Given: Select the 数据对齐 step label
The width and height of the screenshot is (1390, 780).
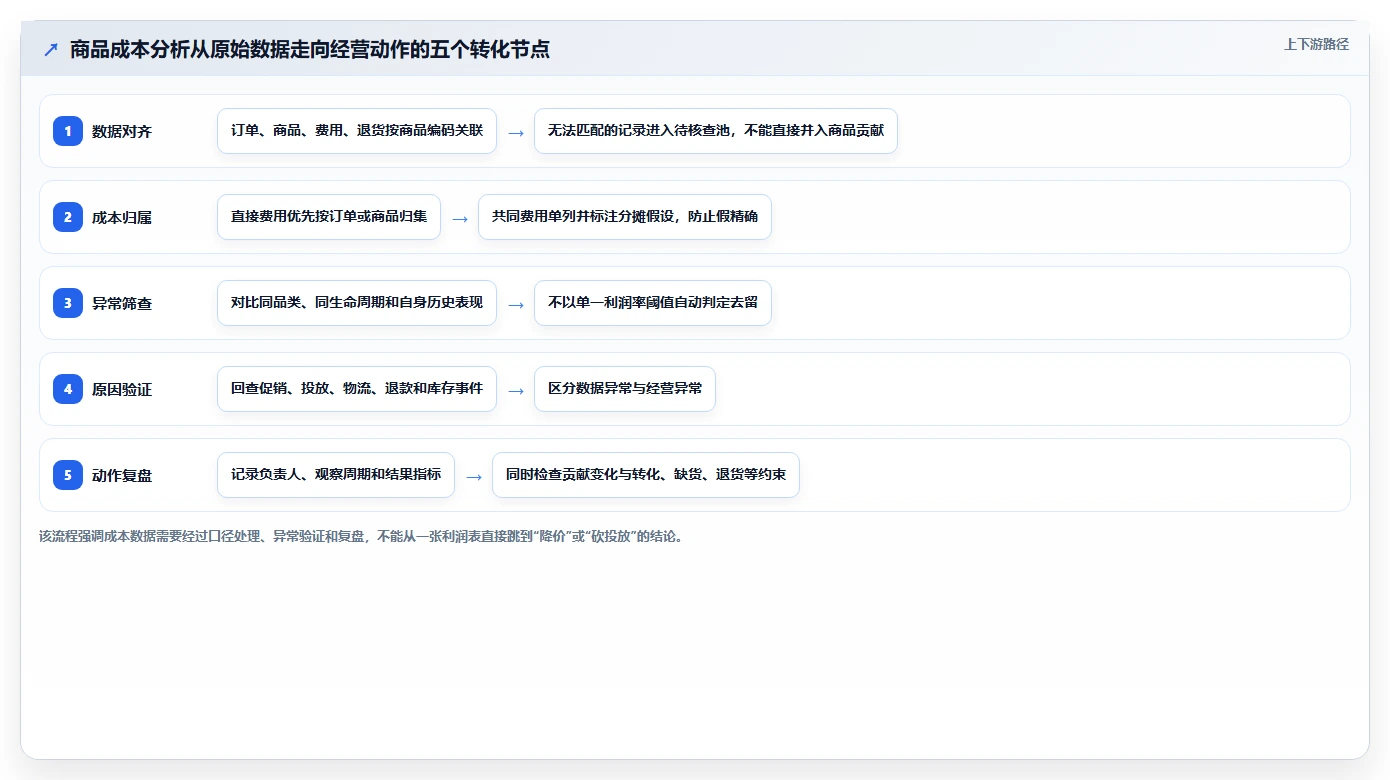Looking at the screenshot, I should coord(122,131).
